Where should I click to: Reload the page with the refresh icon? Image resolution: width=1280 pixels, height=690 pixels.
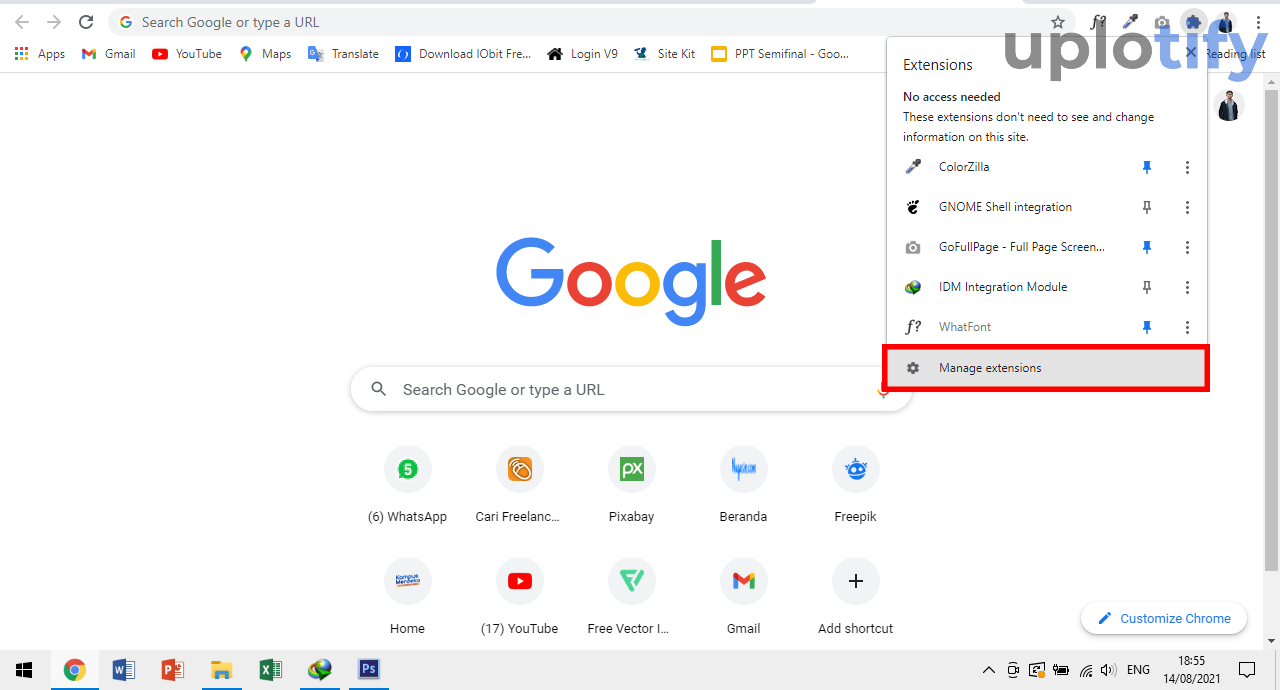pos(86,22)
